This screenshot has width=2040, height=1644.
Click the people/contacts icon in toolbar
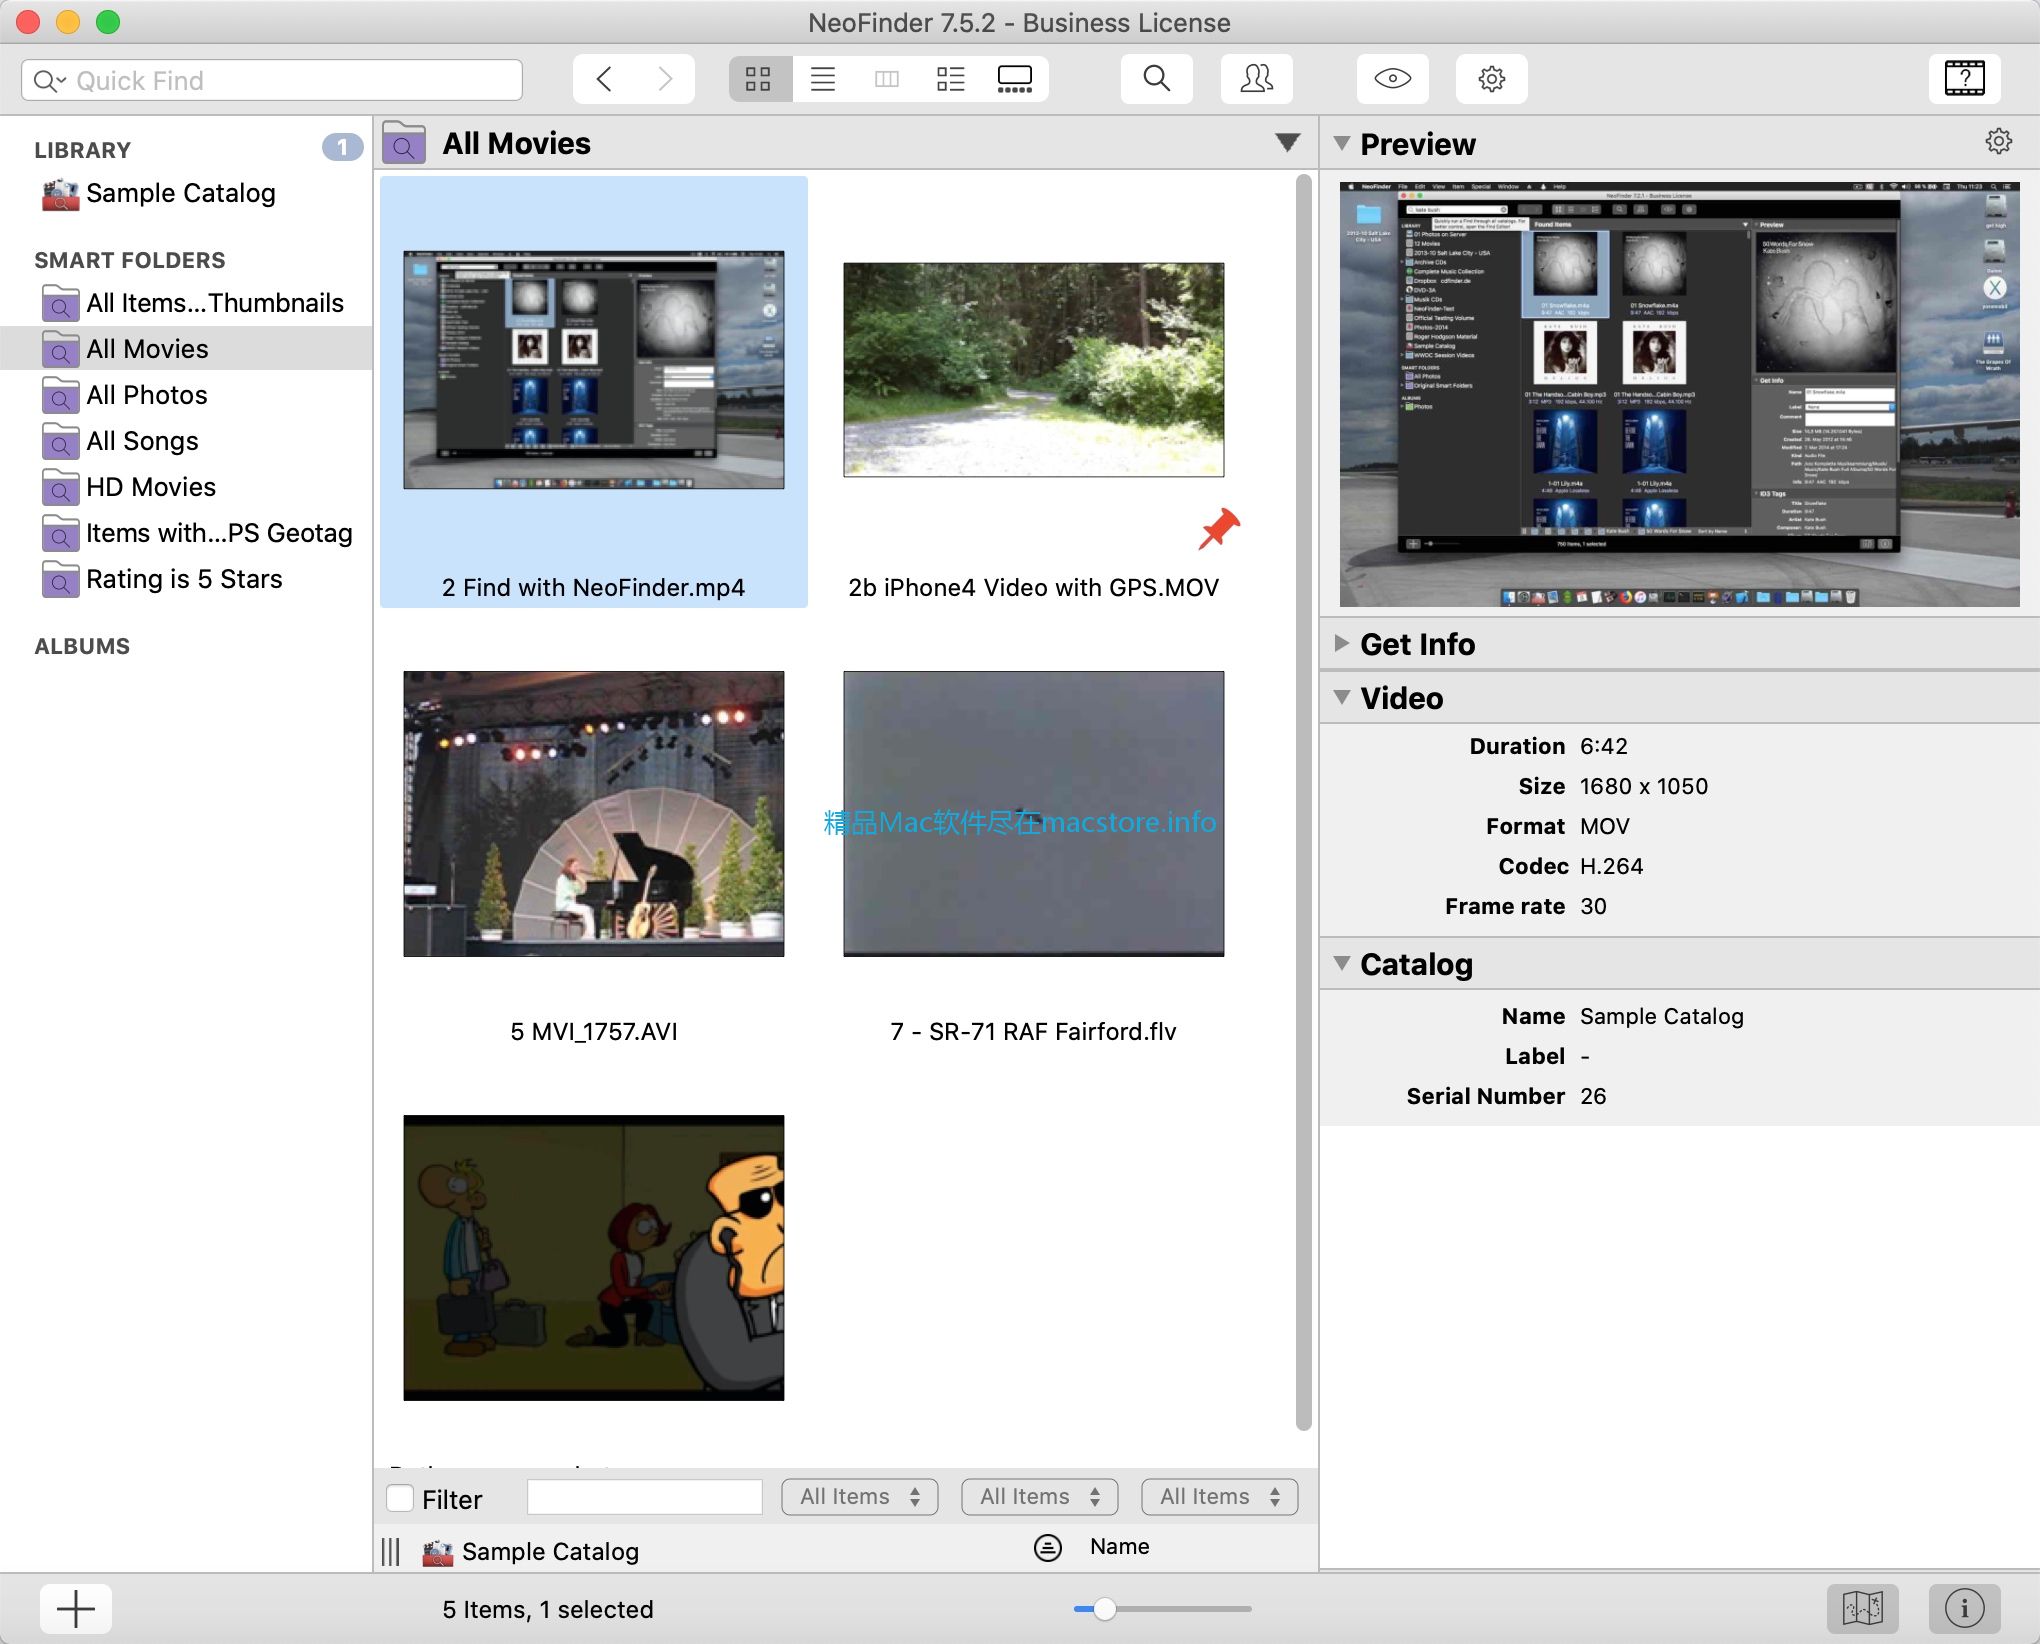[1257, 79]
